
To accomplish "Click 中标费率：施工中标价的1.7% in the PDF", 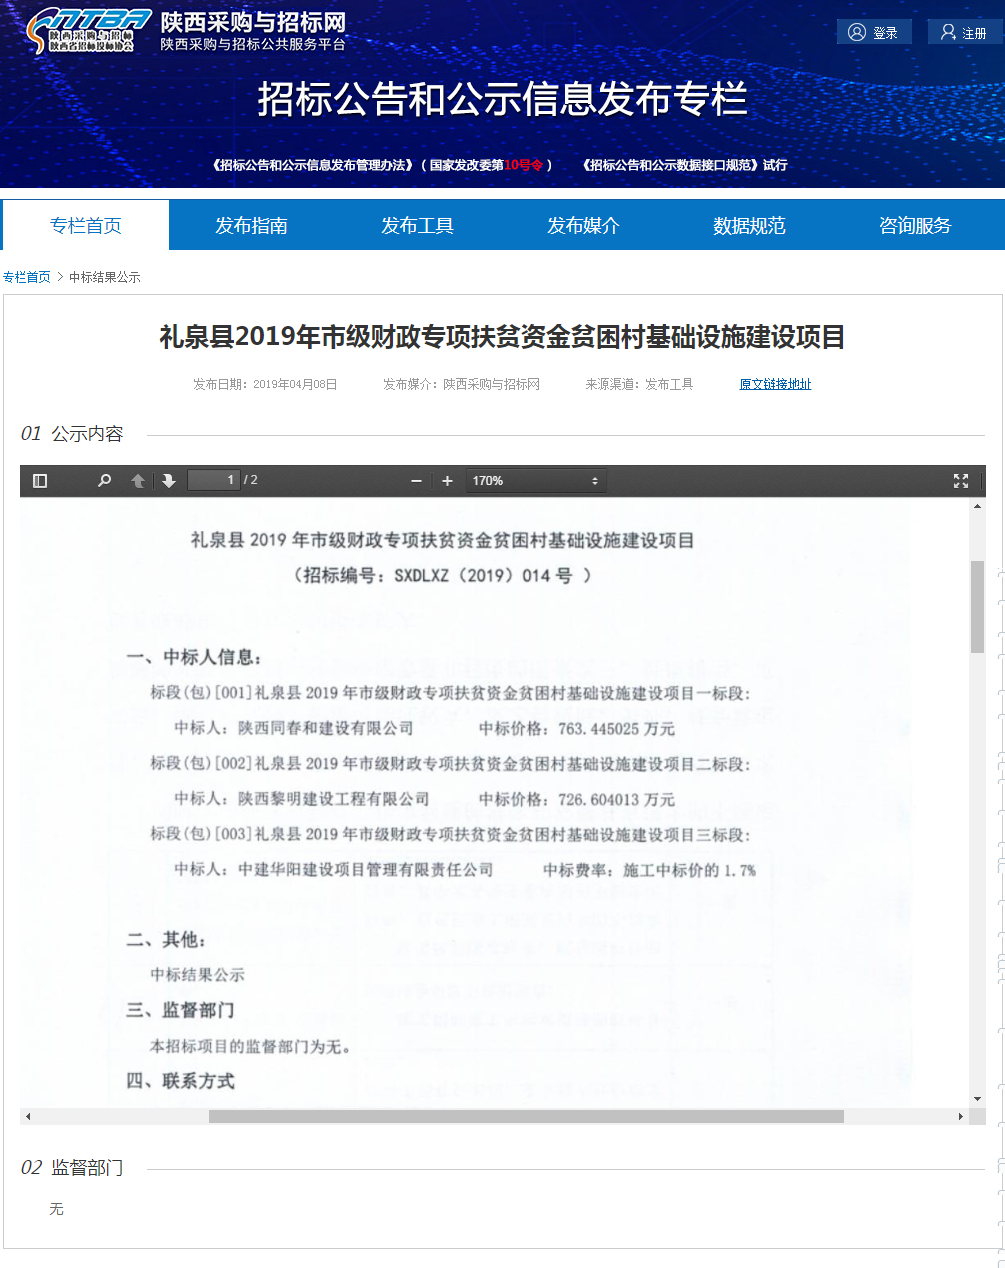I will point(650,870).
